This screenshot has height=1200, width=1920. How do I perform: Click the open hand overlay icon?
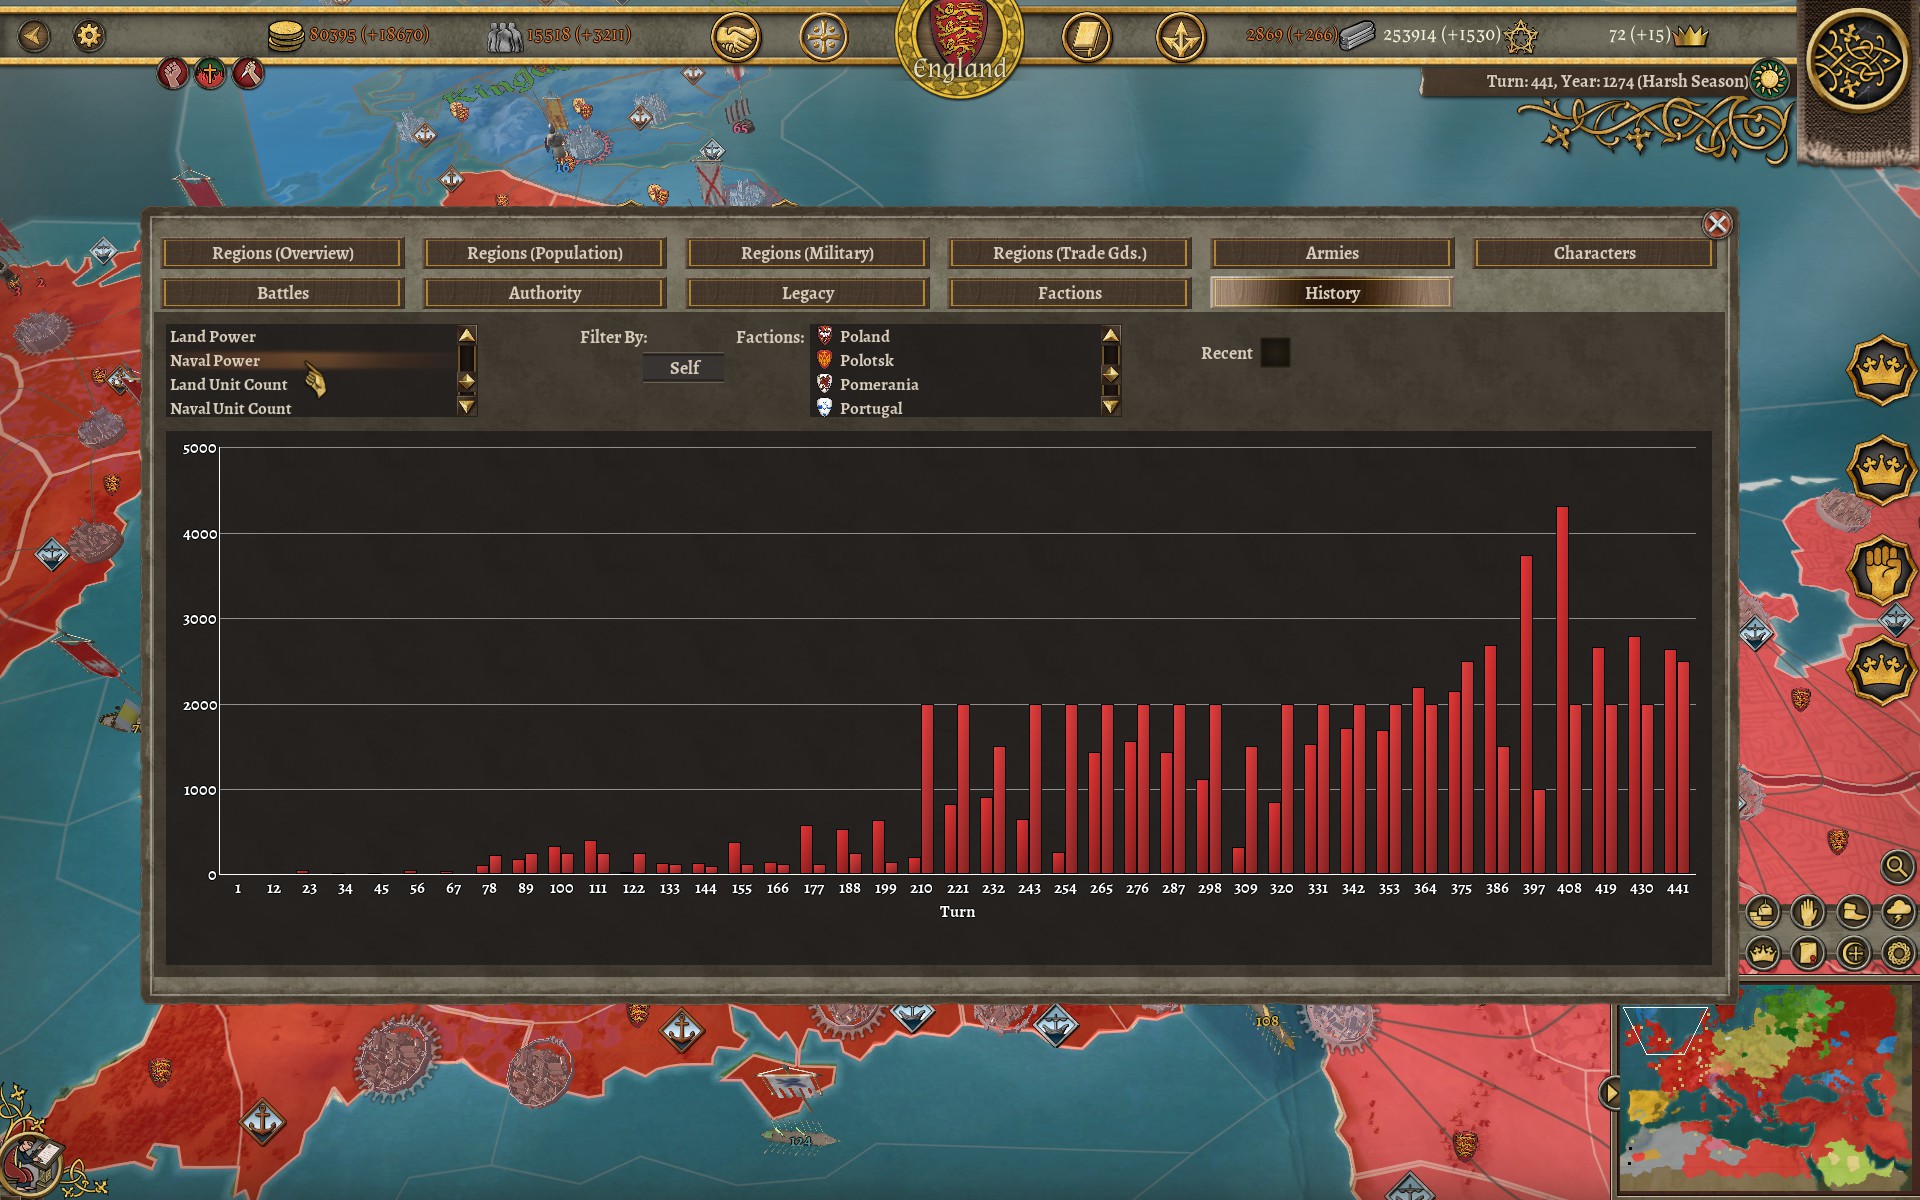[1808, 912]
